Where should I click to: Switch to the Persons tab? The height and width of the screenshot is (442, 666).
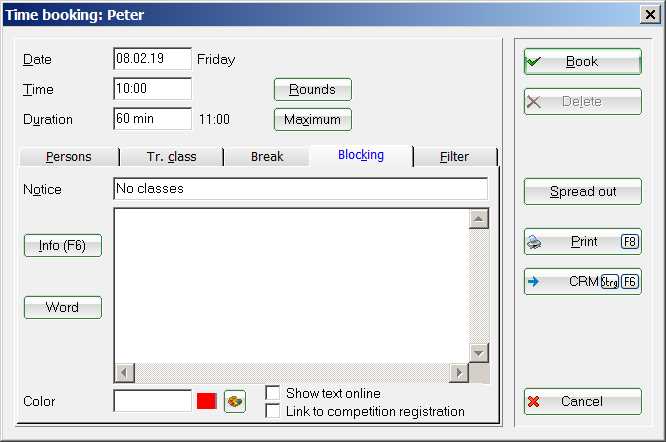coord(69,157)
